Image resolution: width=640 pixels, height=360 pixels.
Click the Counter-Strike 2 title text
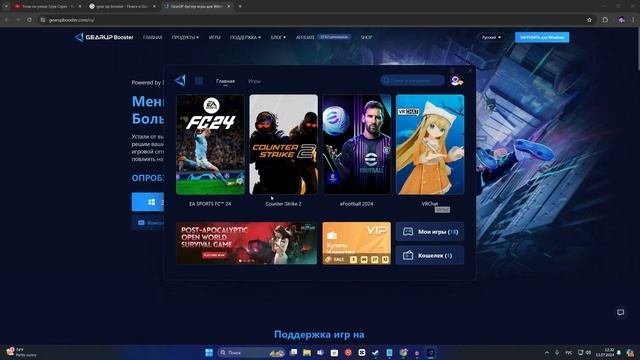coord(283,204)
